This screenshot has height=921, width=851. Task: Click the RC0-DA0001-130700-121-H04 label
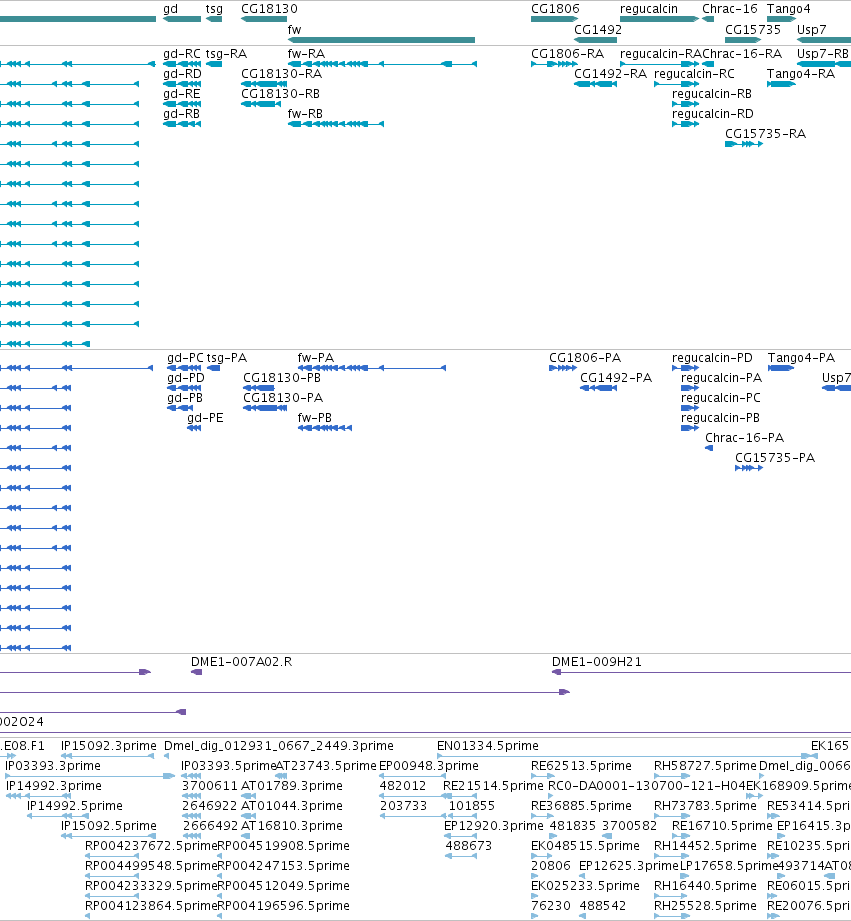coord(646,786)
